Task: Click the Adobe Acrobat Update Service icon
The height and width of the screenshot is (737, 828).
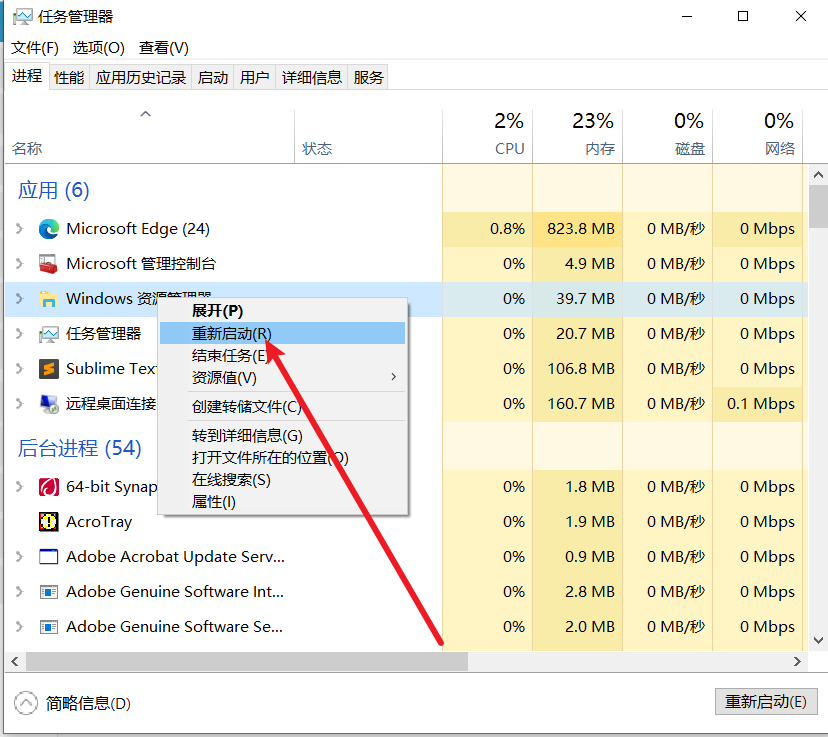Action: click(x=49, y=556)
